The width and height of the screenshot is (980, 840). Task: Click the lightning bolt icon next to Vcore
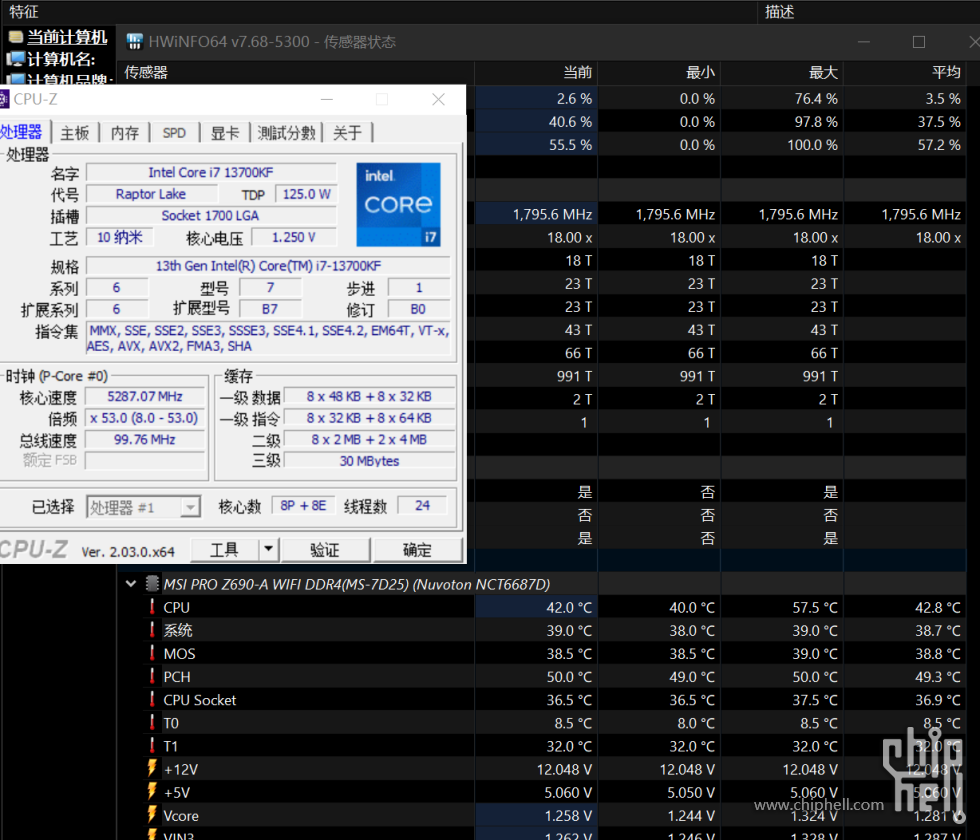[152, 815]
